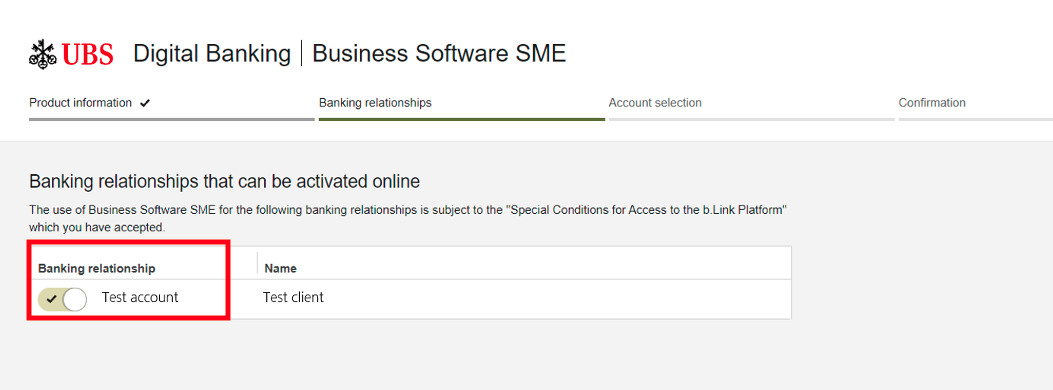Image resolution: width=1053 pixels, height=390 pixels.
Task: Click the white knob of the toggle
Action: (75, 299)
